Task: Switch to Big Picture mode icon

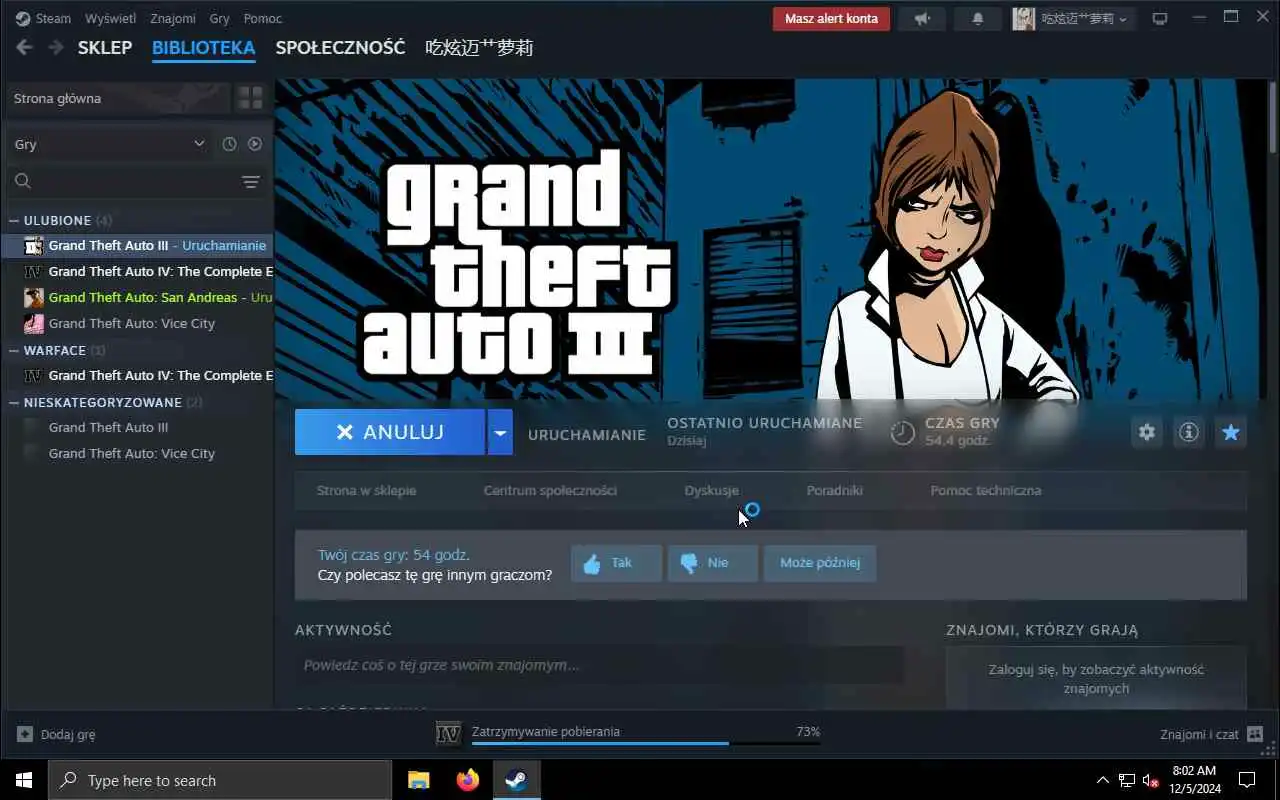Action: 1160,18
